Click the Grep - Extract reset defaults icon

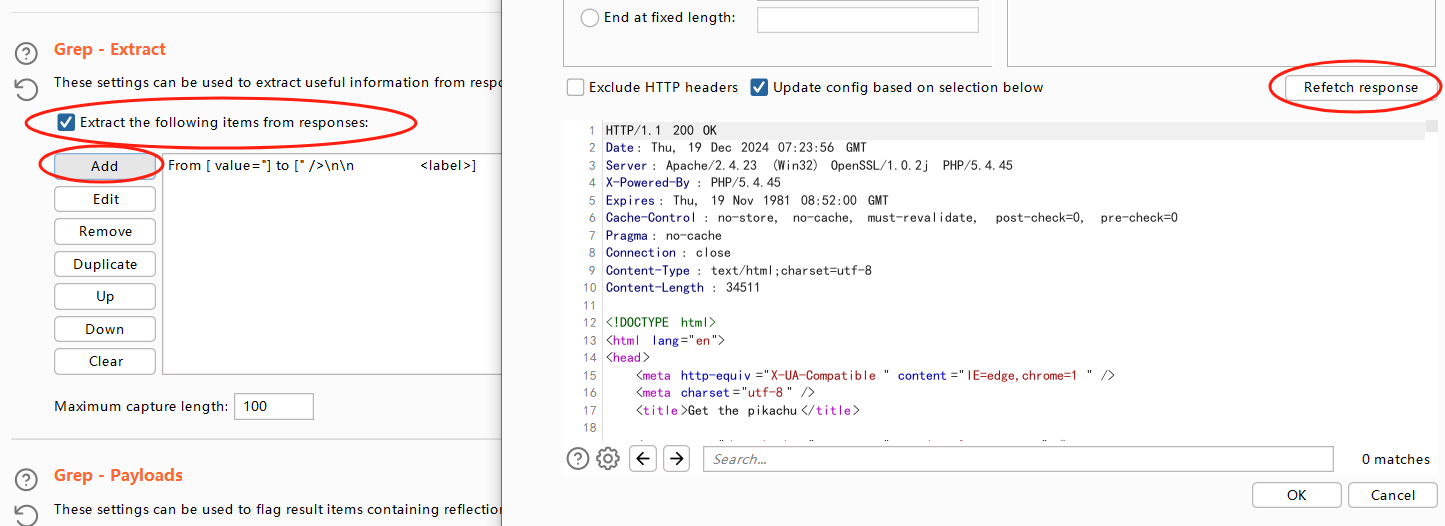[27, 88]
